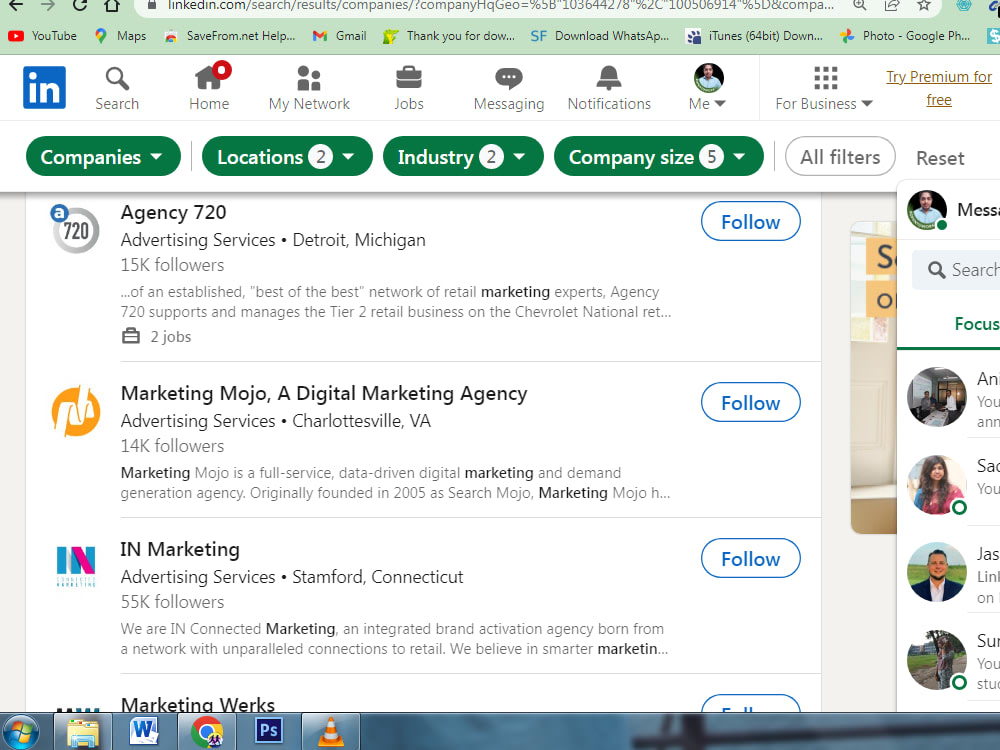This screenshot has height=750, width=1000.
Task: Open Agency 720 company name link
Action: coord(173,212)
